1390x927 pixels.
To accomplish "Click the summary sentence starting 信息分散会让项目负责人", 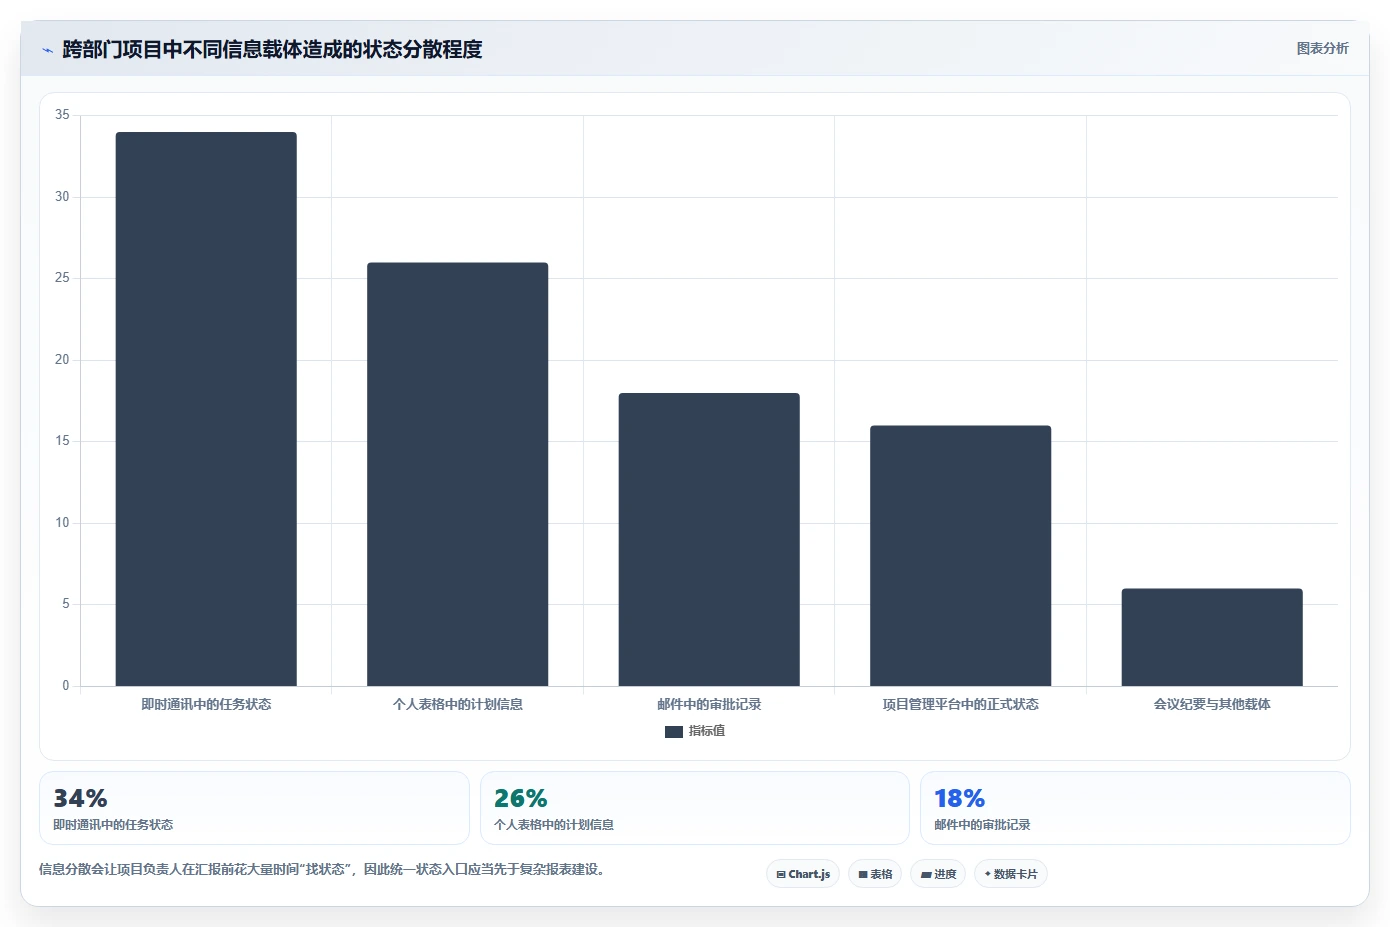I will pos(321,869).
